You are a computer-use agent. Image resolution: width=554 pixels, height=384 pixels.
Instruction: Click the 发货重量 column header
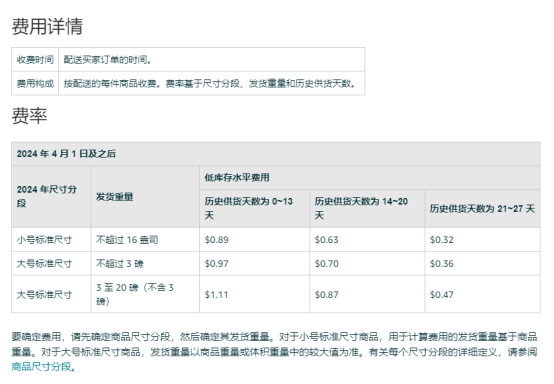(145, 196)
